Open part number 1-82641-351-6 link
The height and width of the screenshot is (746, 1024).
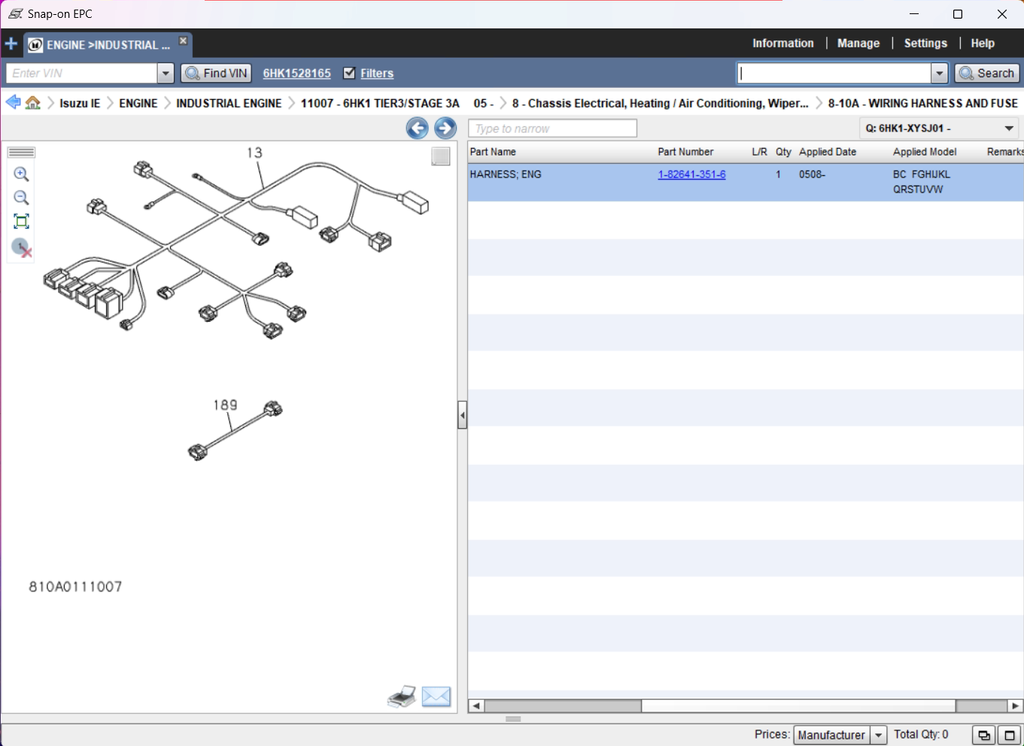691,174
